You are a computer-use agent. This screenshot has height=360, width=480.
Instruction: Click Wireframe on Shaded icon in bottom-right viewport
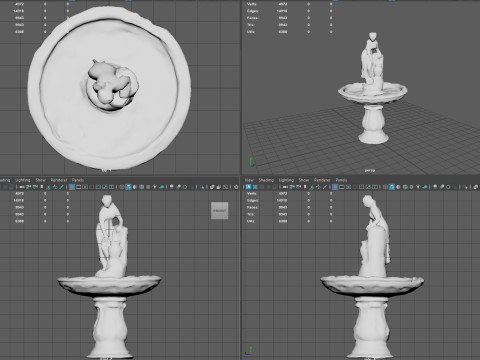pos(405,187)
